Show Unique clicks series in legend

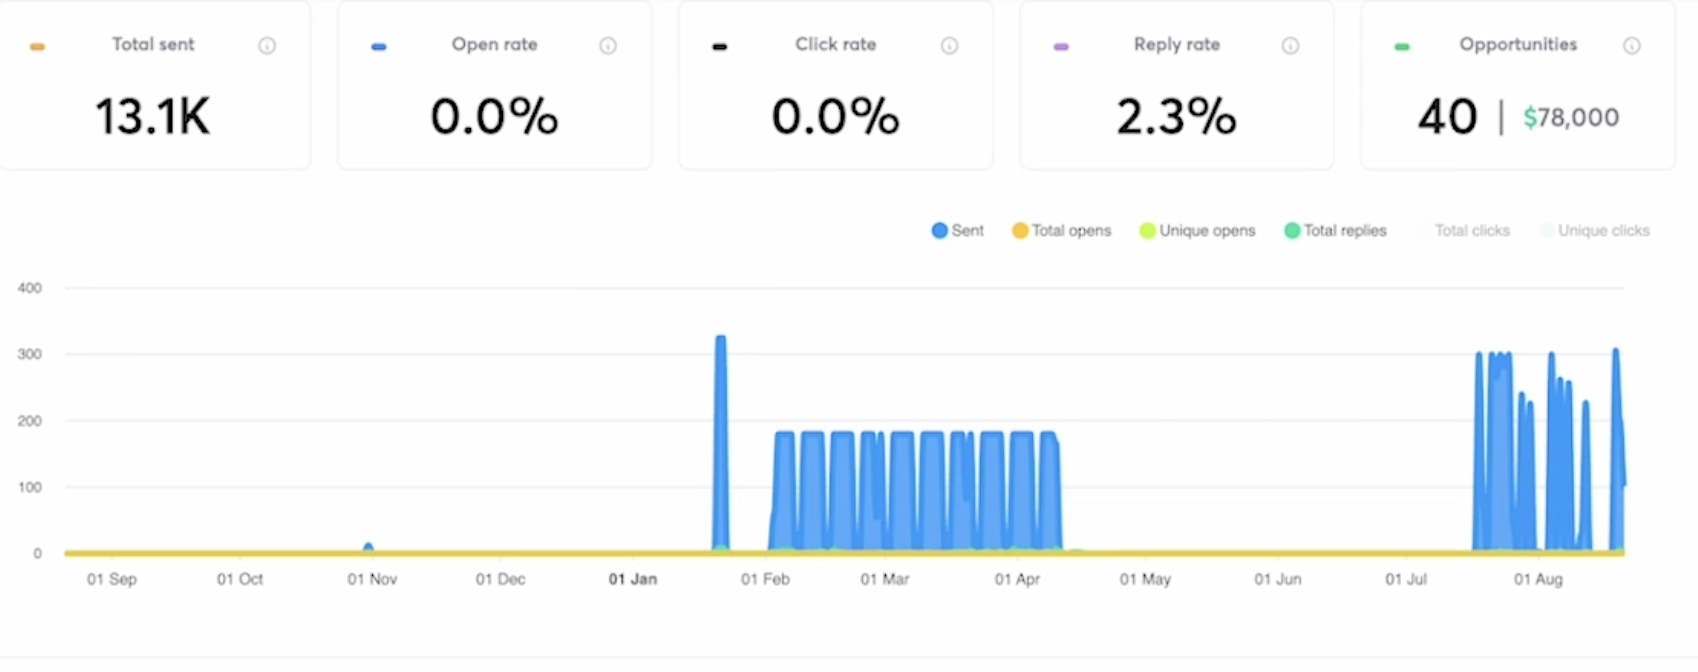click(x=1594, y=231)
